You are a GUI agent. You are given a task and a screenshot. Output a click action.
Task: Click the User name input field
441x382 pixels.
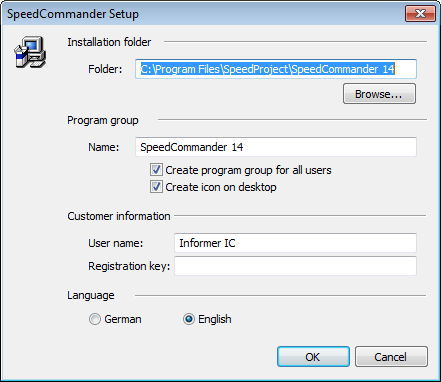coord(295,243)
